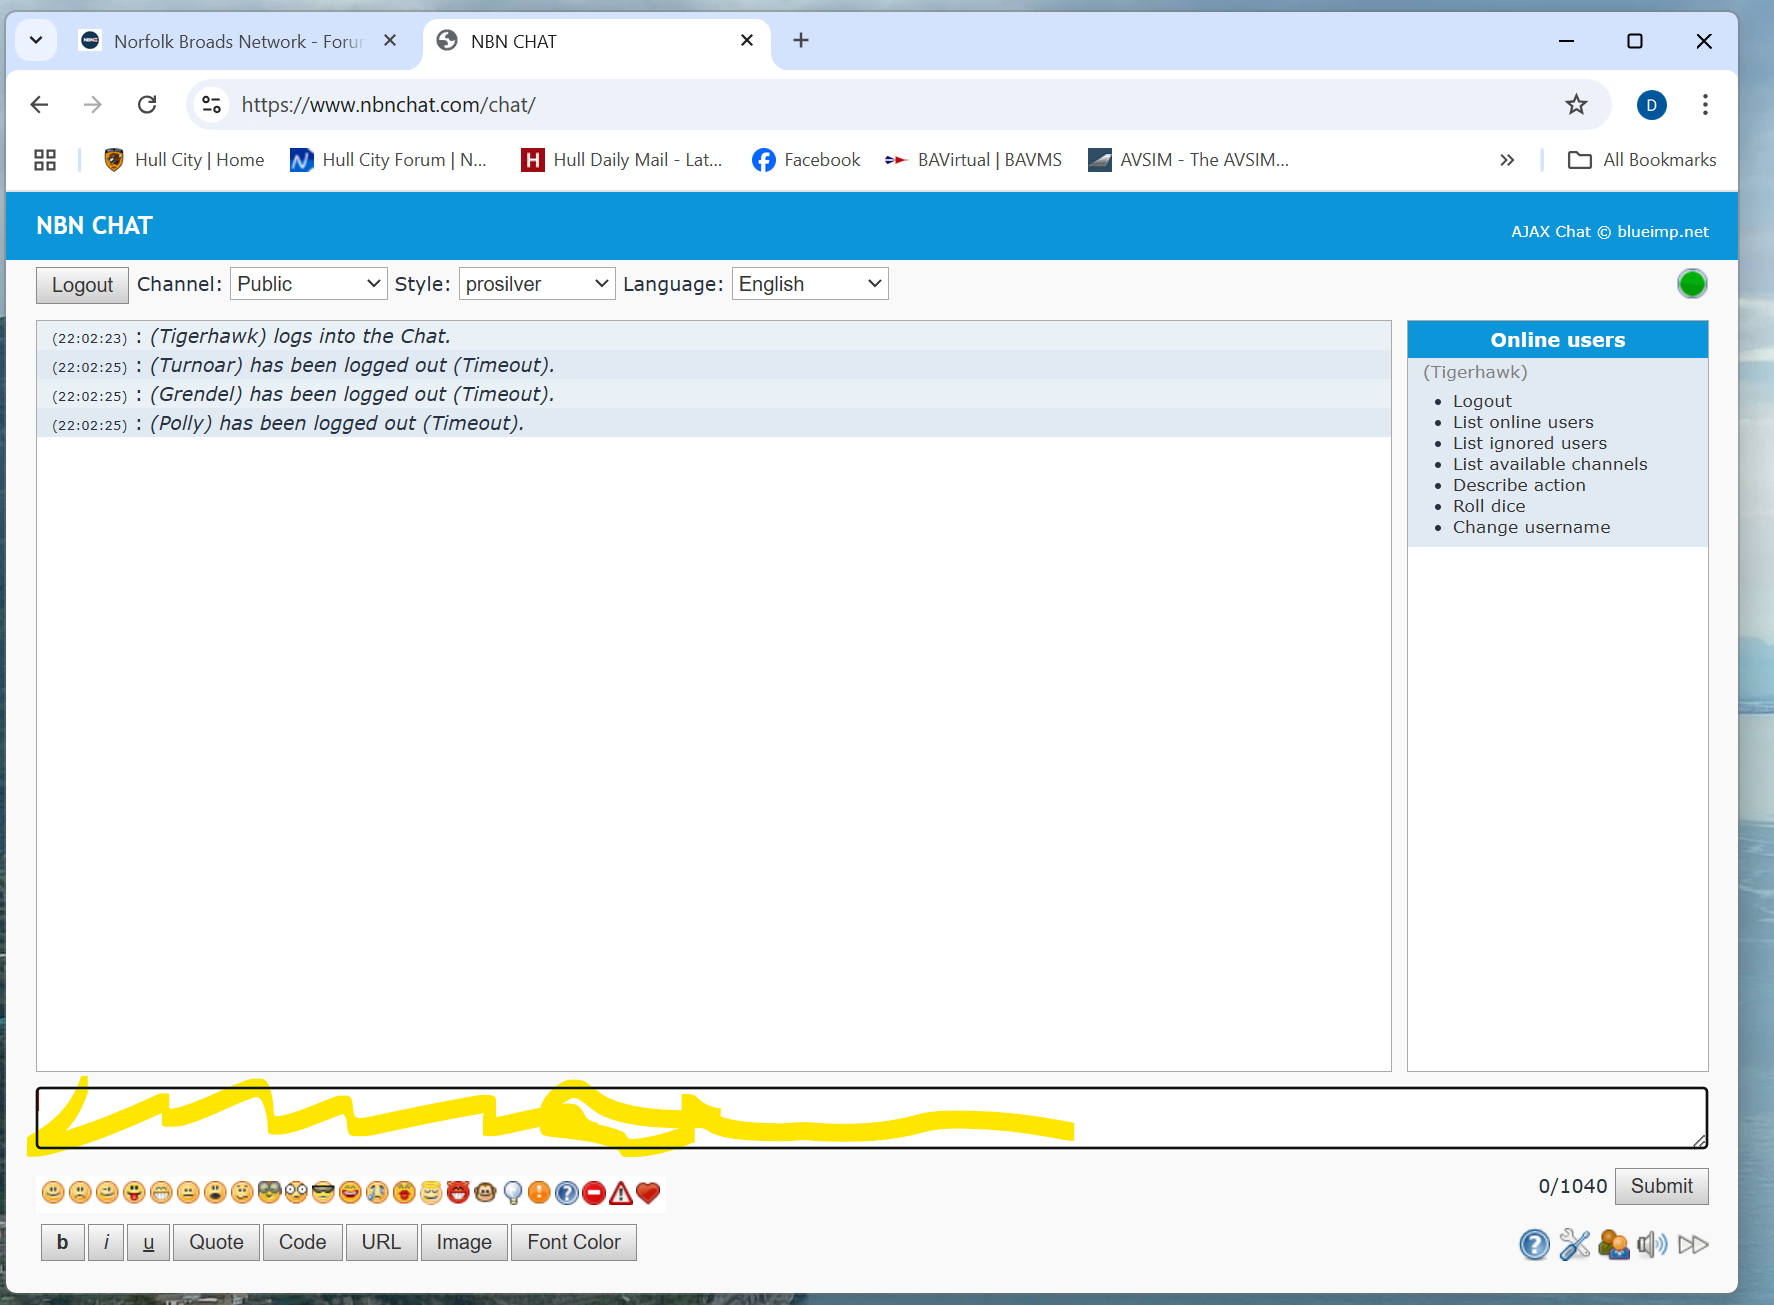Submit the chat message

(1661, 1186)
